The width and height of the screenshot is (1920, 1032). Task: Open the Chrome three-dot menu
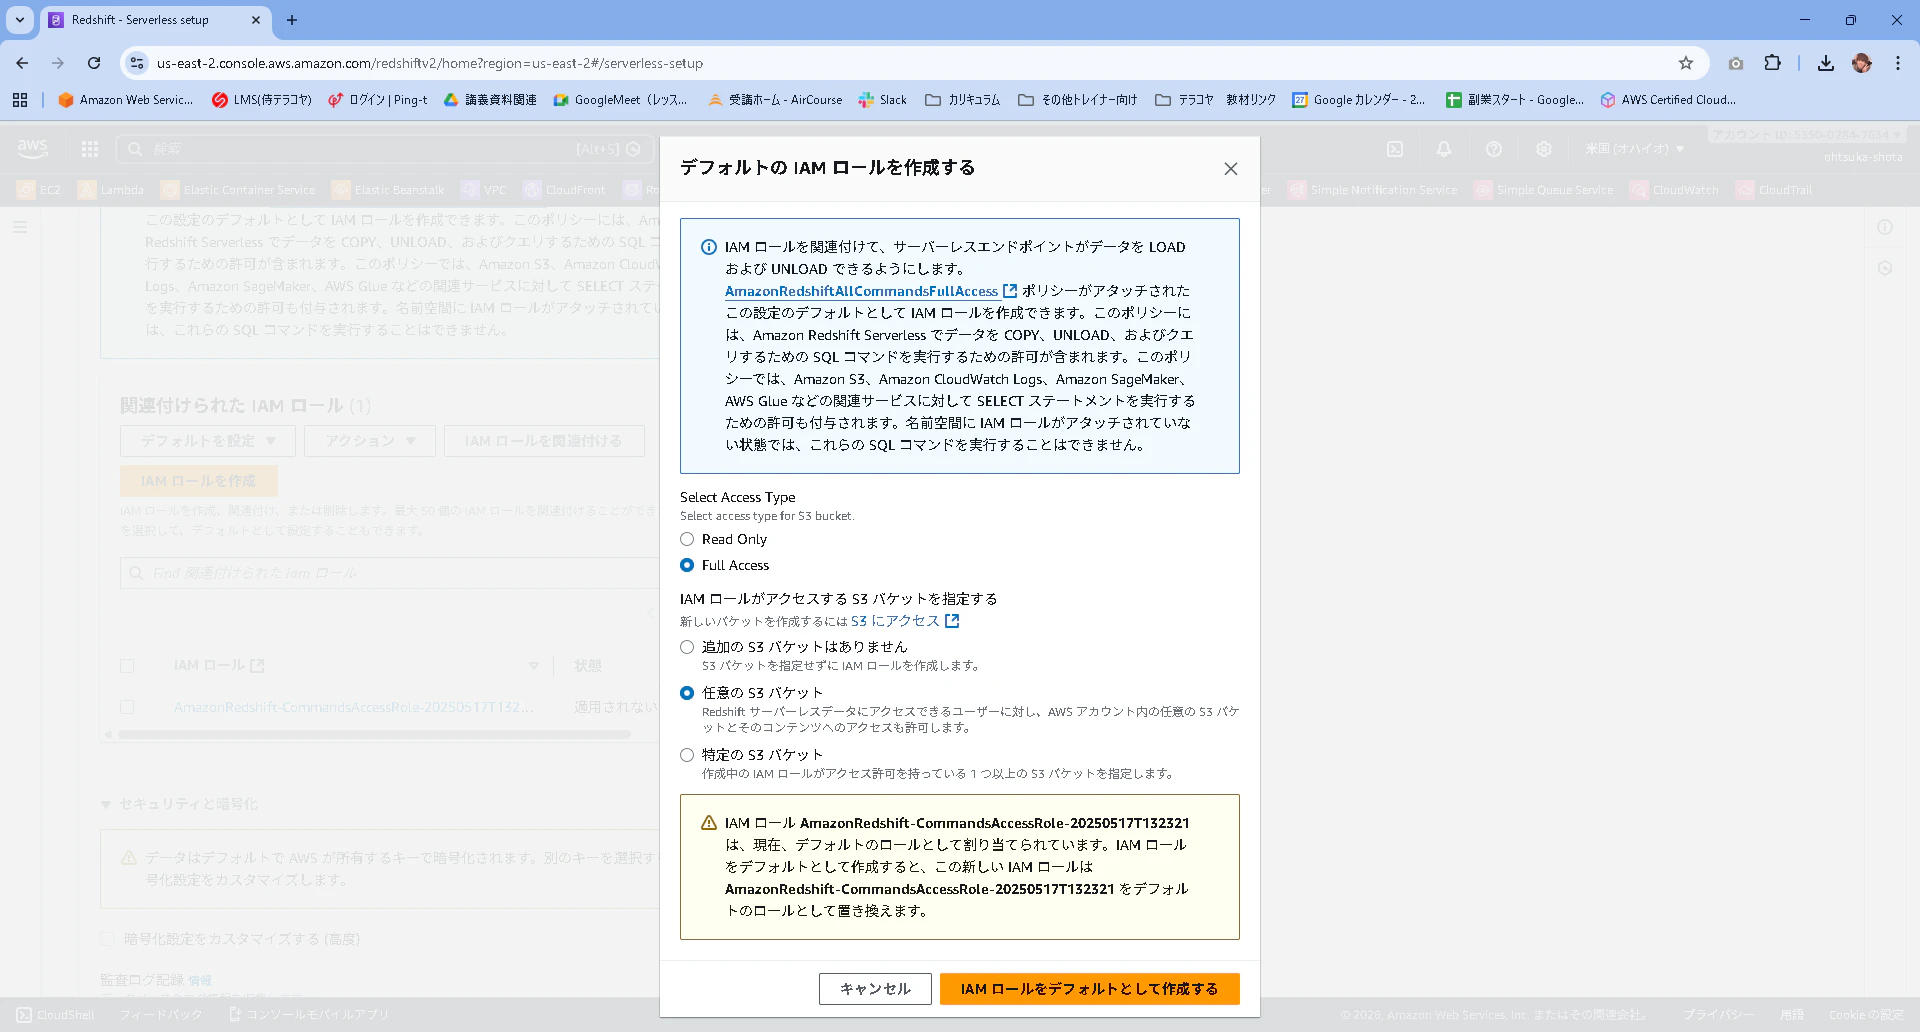(x=1897, y=63)
